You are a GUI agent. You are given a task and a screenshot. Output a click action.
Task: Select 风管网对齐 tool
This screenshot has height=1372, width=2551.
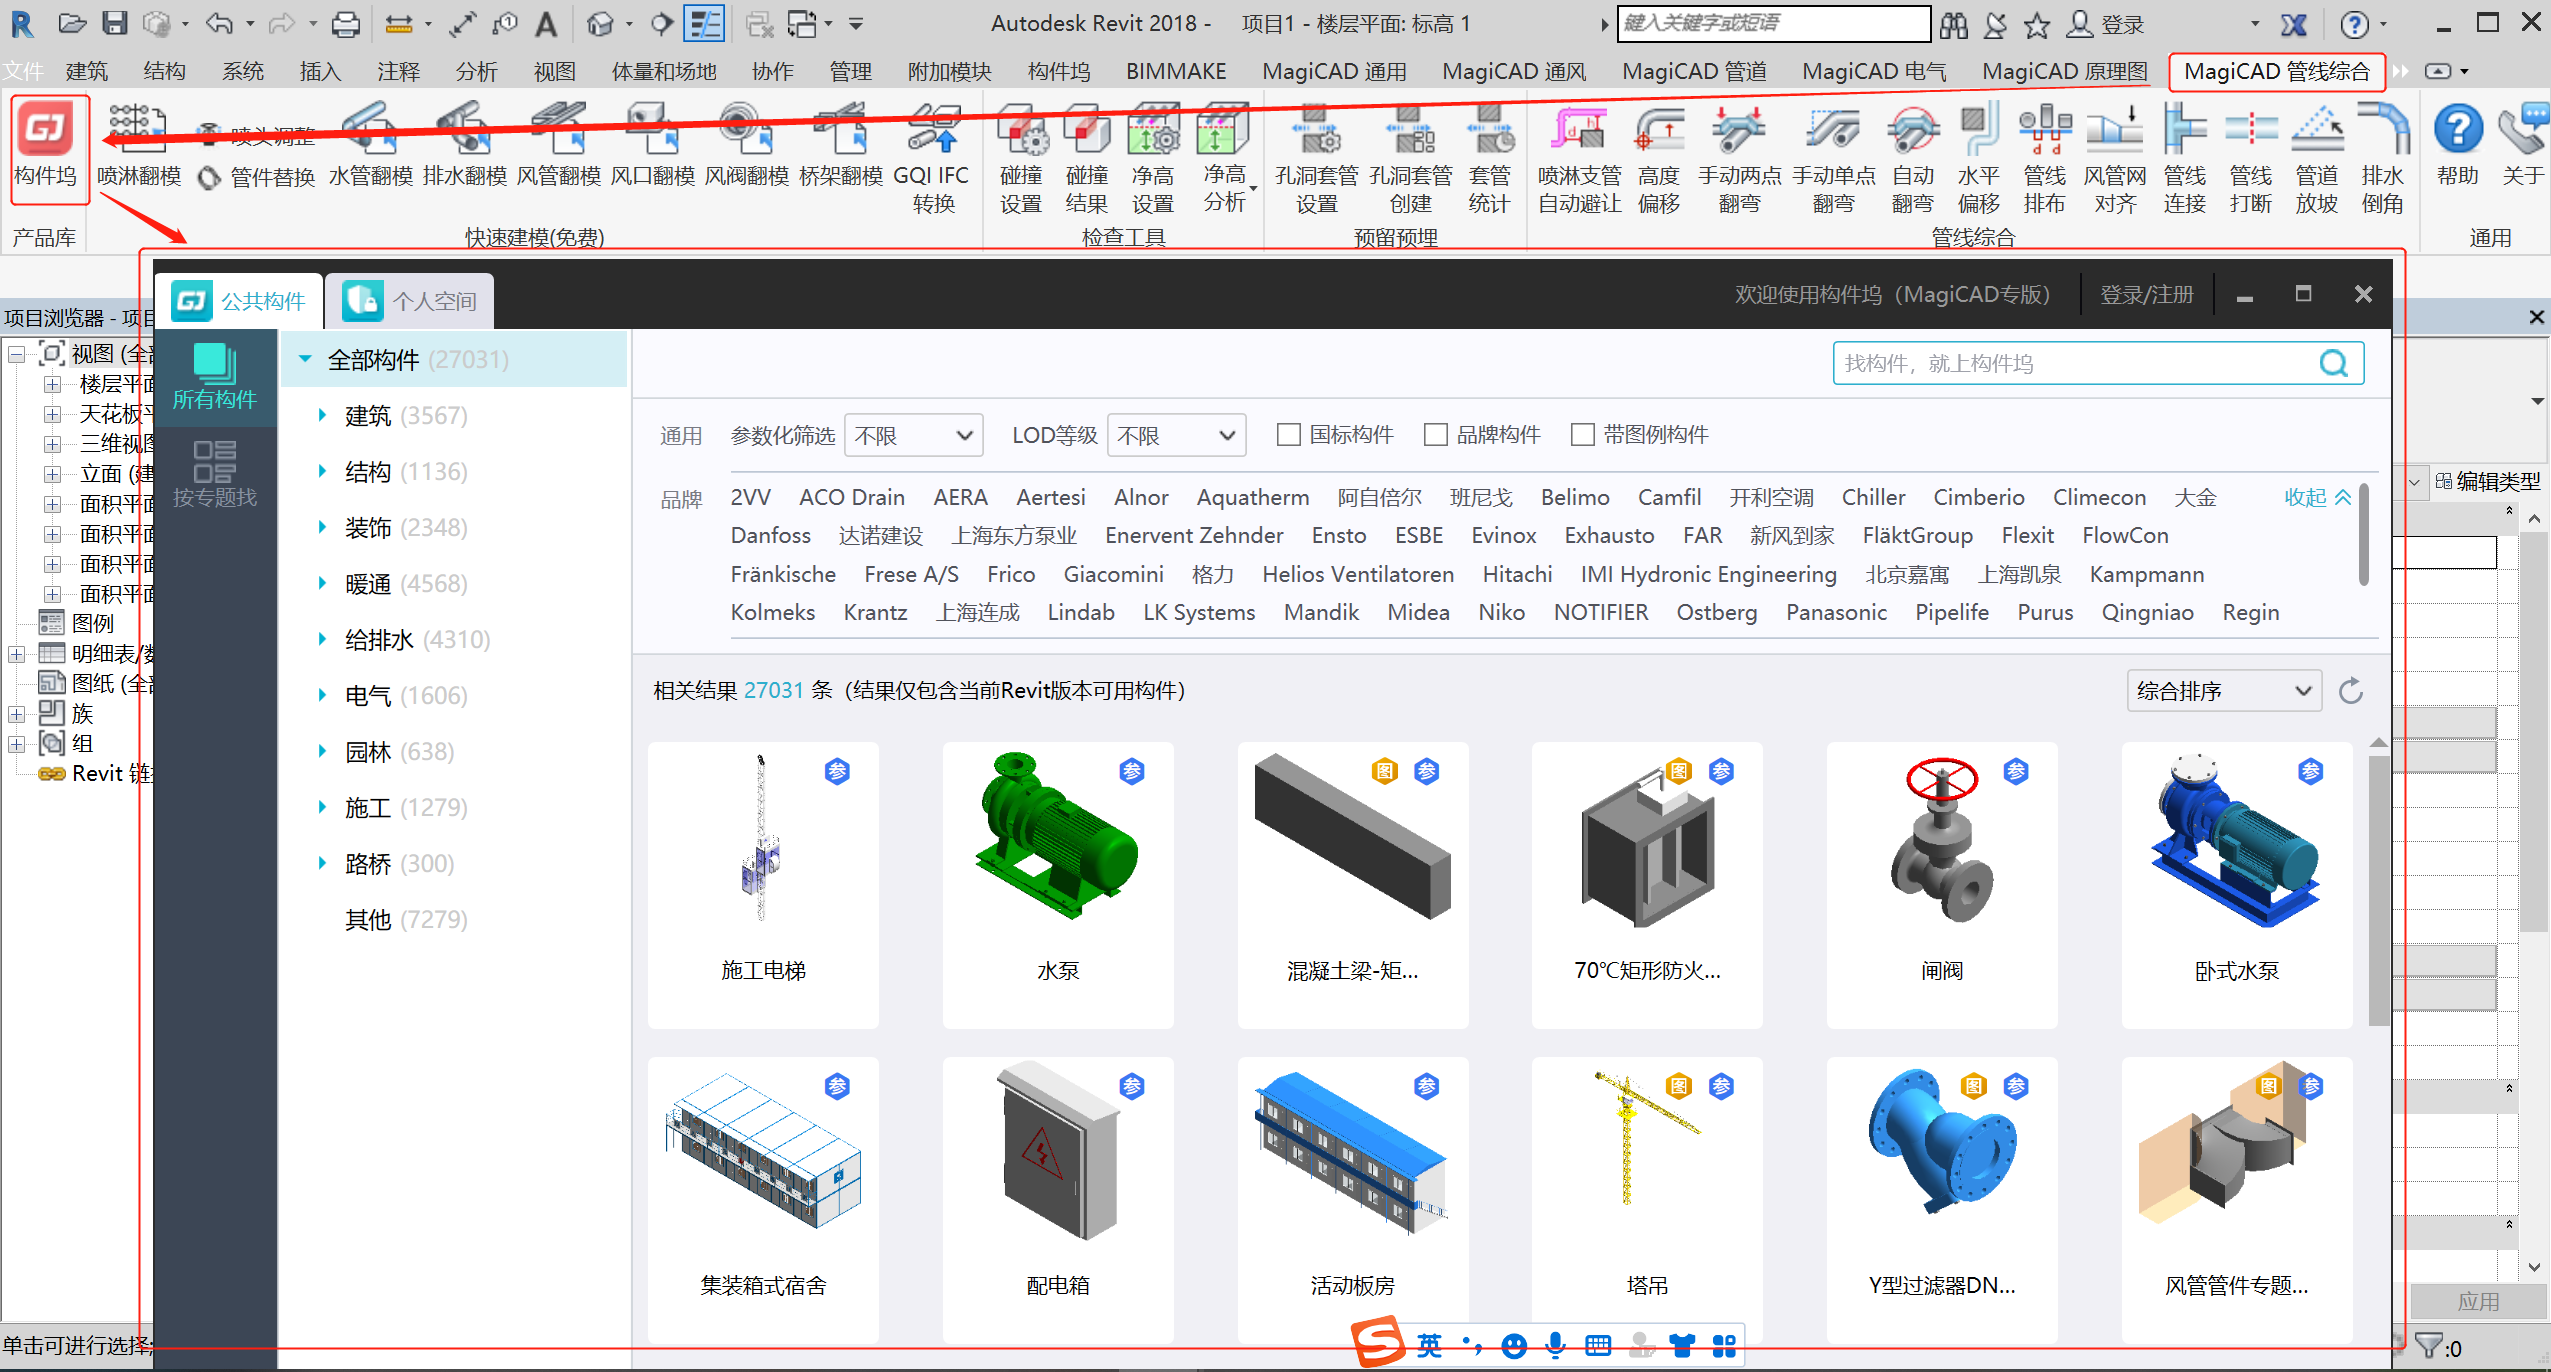tap(2114, 158)
